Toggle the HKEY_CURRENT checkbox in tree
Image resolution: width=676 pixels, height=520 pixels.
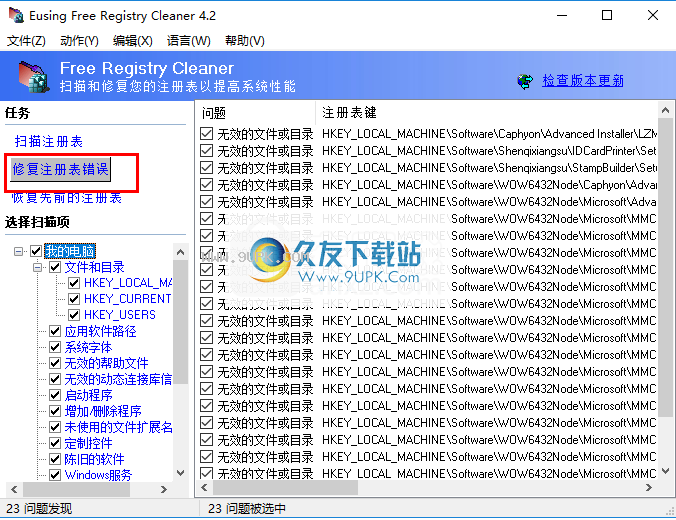click(74, 299)
